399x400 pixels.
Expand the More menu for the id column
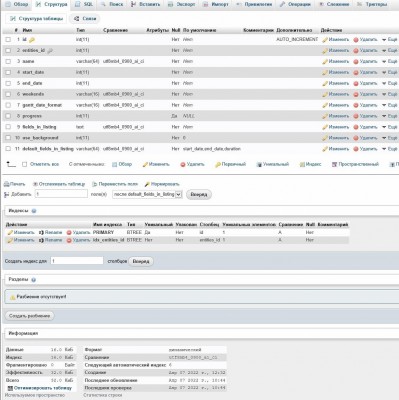coord(389,40)
